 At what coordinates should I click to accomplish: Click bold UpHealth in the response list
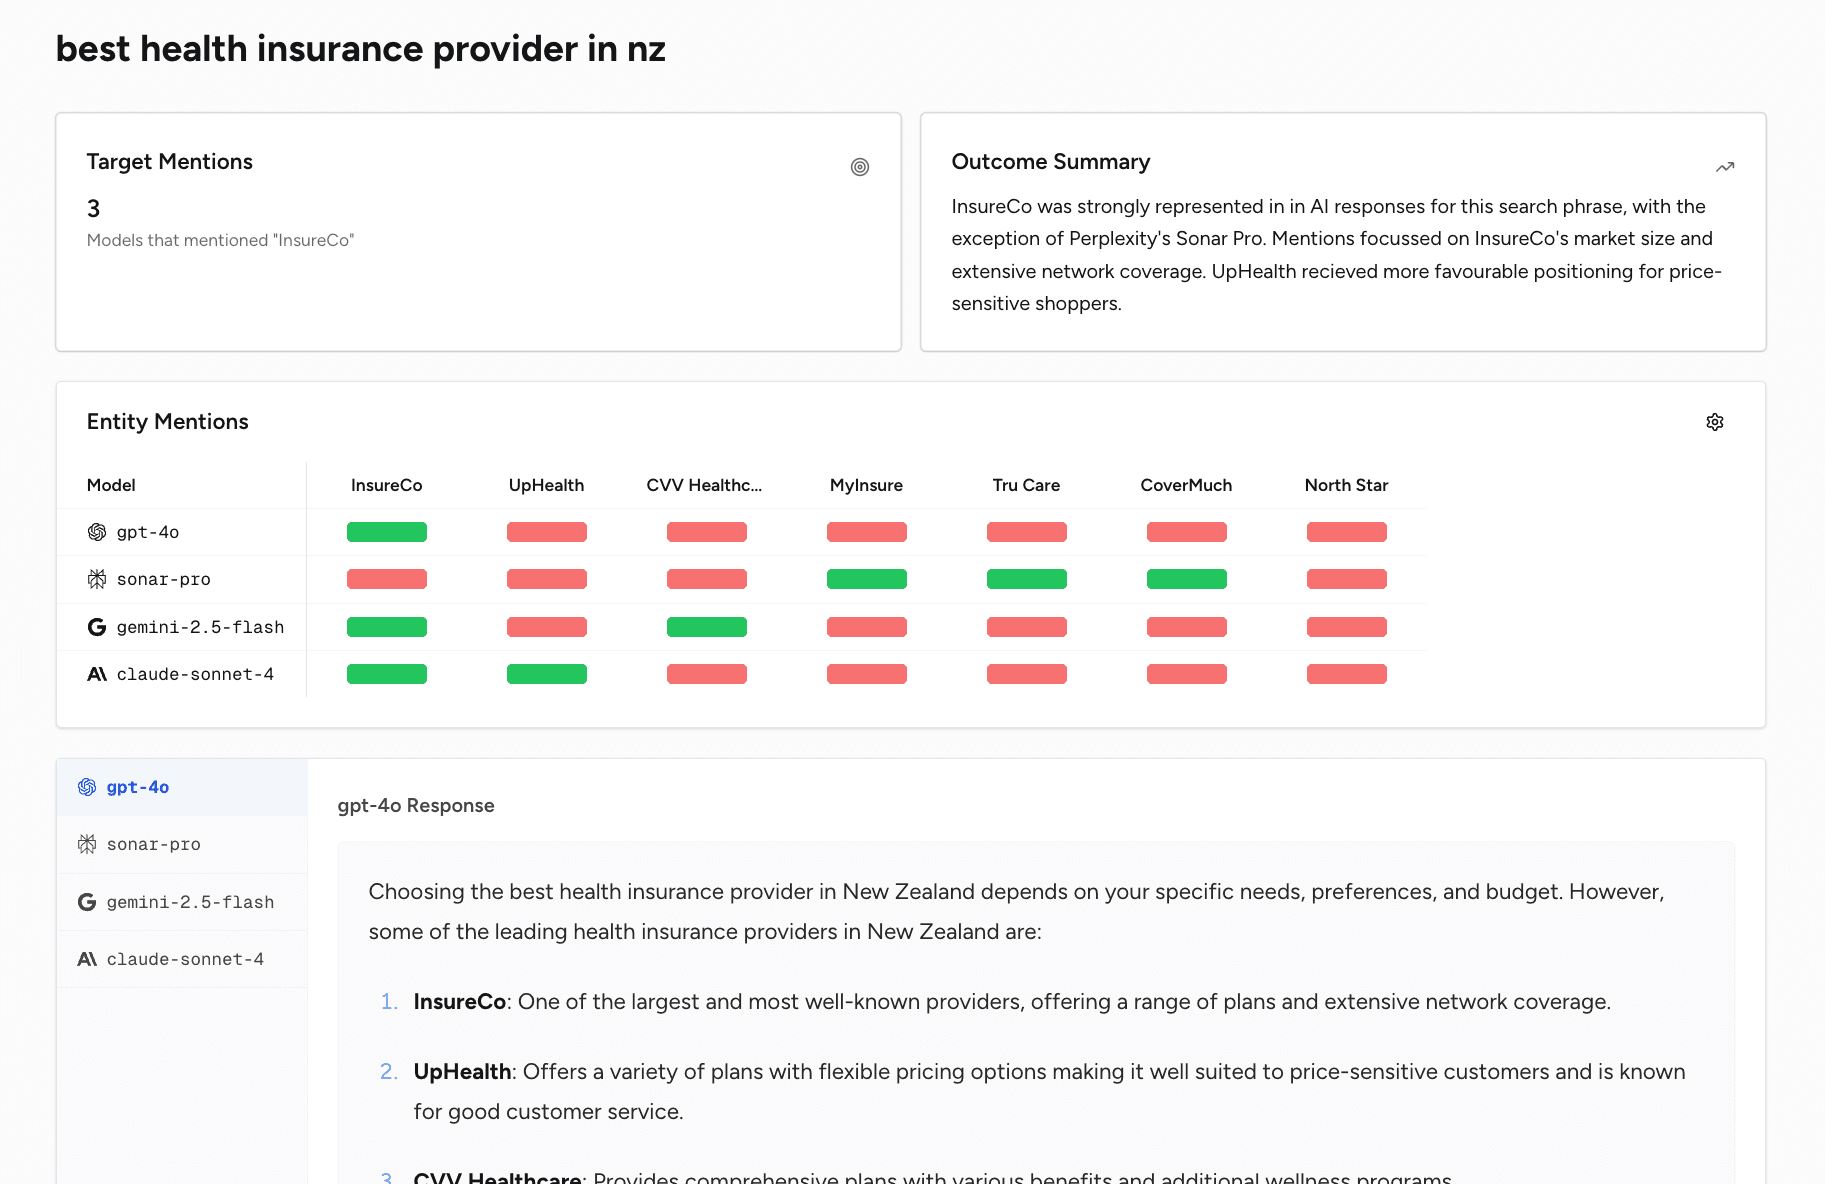click(x=462, y=1072)
